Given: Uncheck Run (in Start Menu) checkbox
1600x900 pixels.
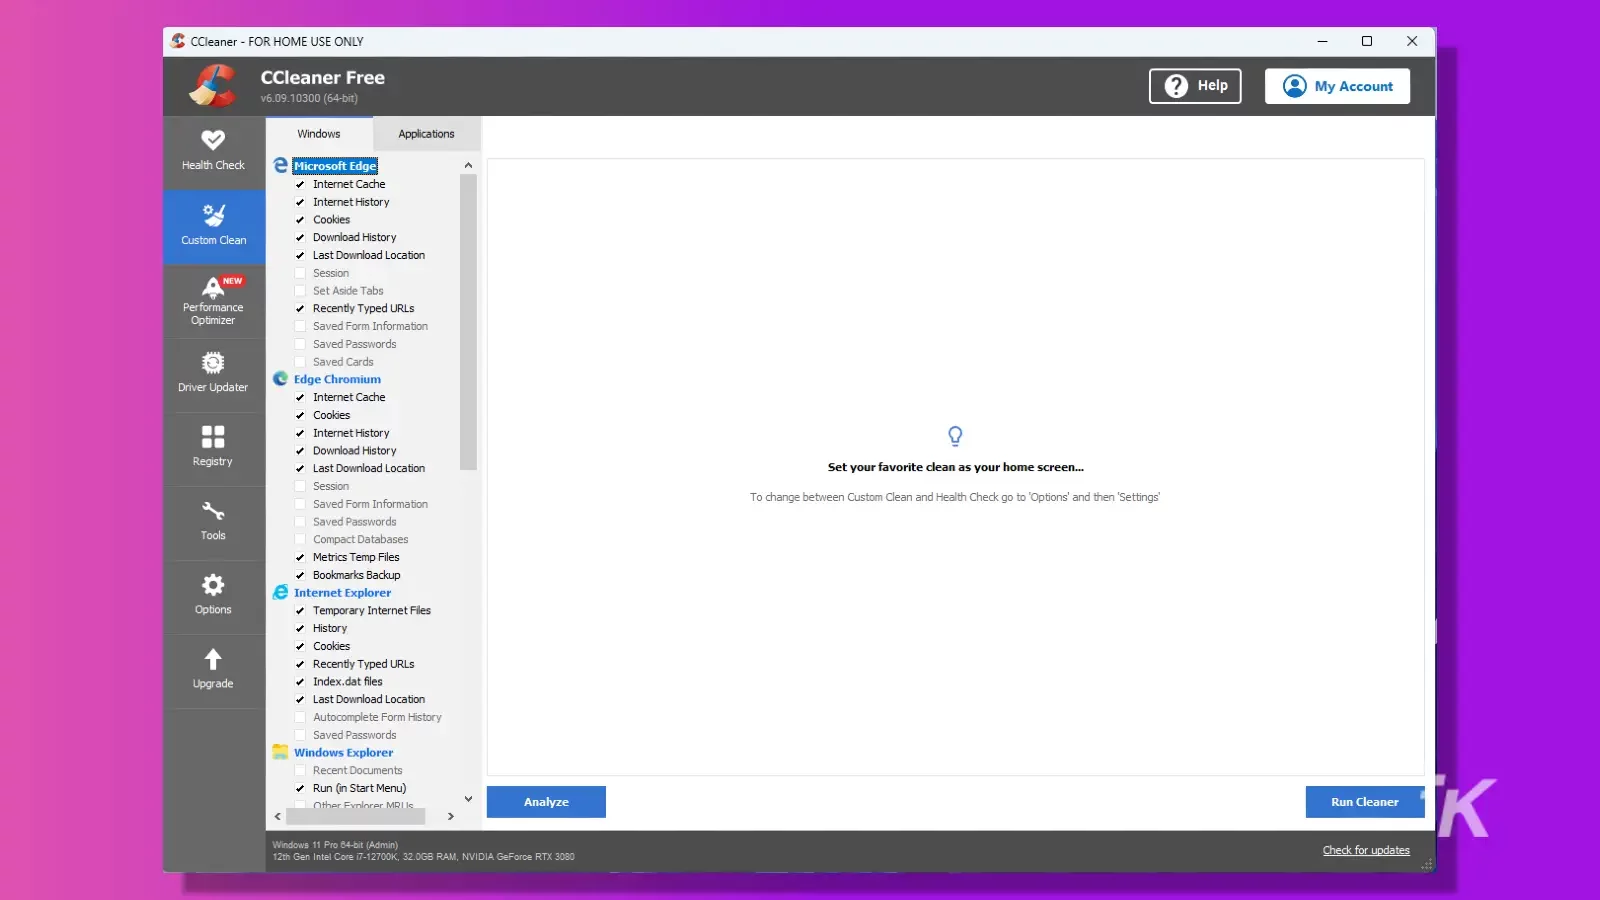Looking at the screenshot, I should [x=300, y=788].
